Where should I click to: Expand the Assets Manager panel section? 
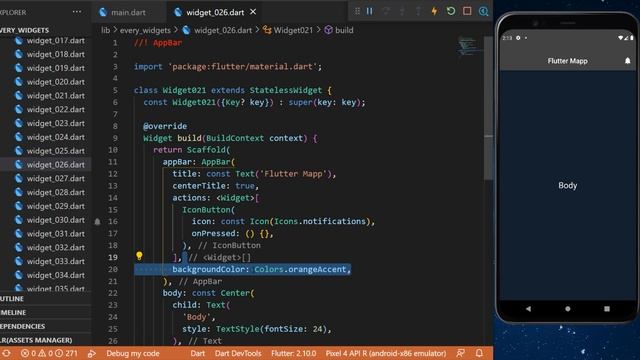(45, 340)
